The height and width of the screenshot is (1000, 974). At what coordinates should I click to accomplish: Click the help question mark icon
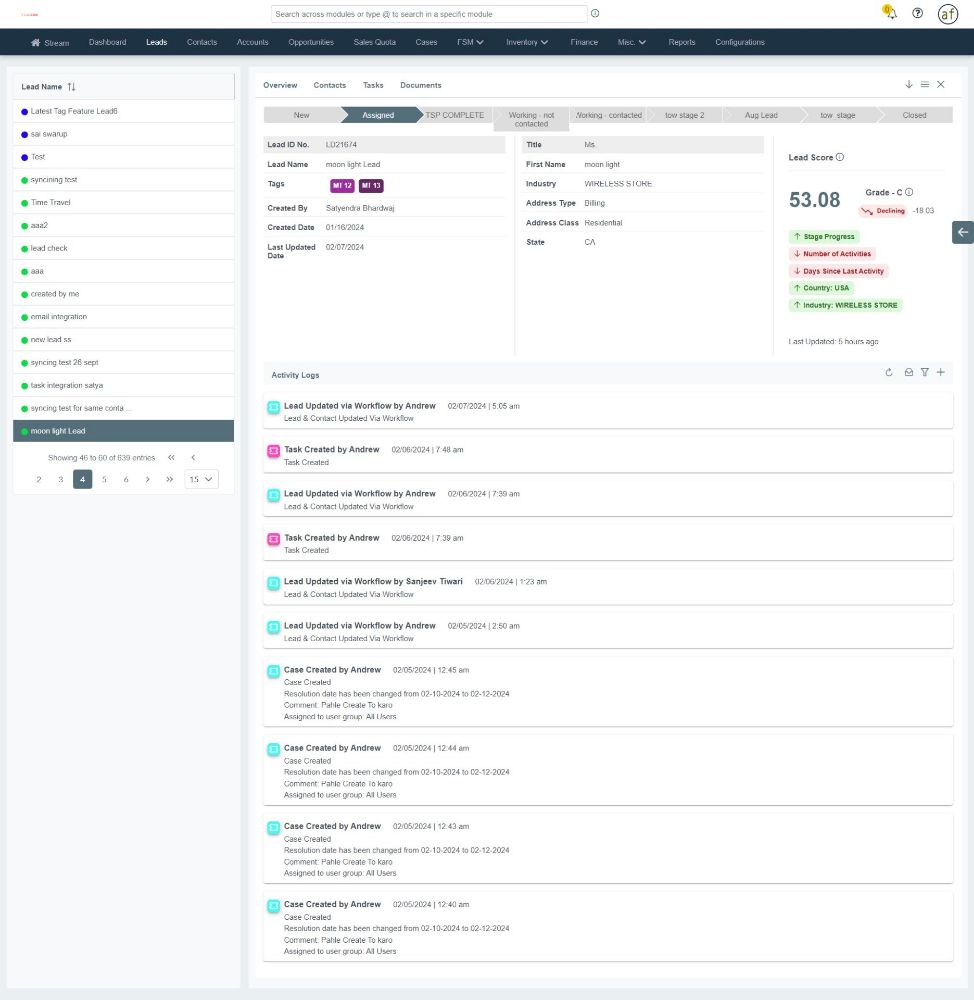click(x=917, y=13)
